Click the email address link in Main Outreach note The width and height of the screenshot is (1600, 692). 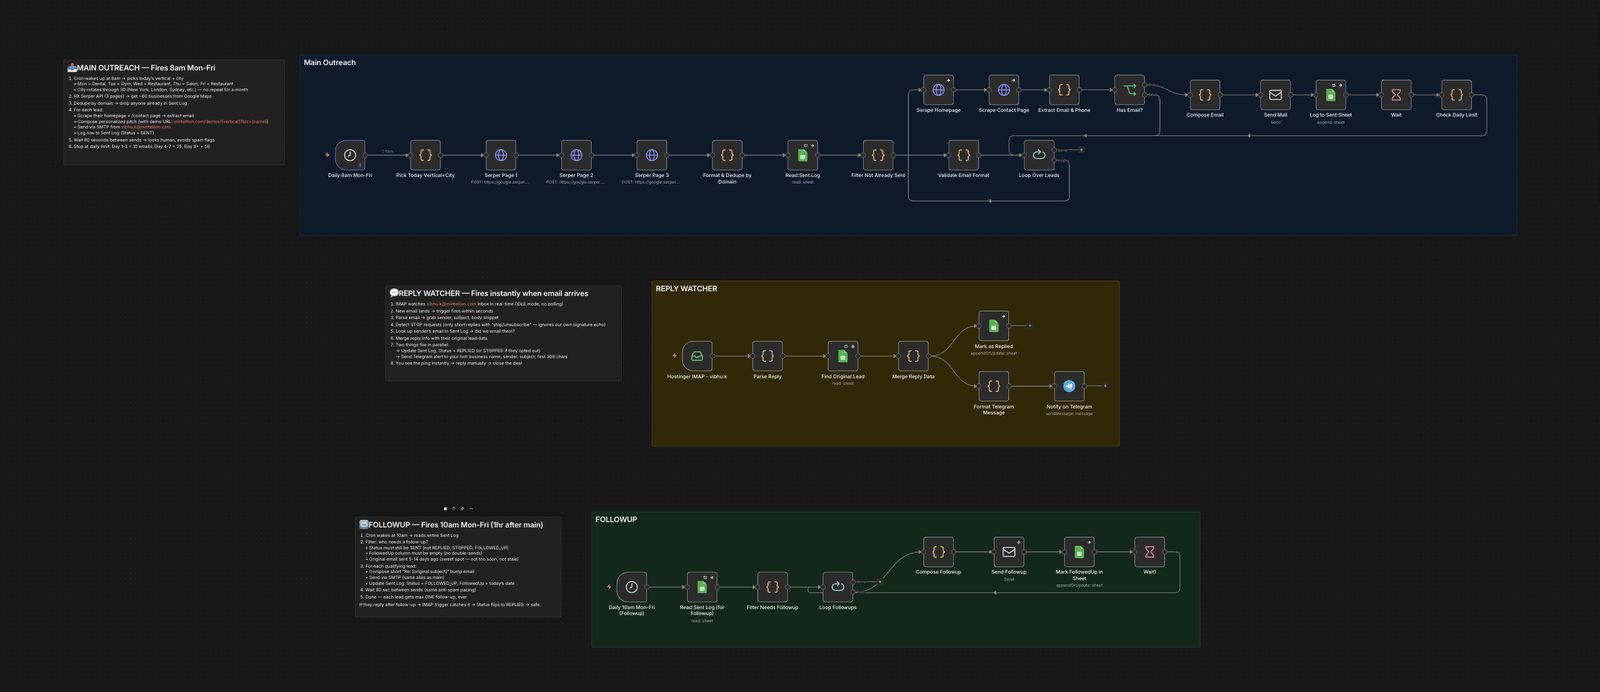click(146, 127)
